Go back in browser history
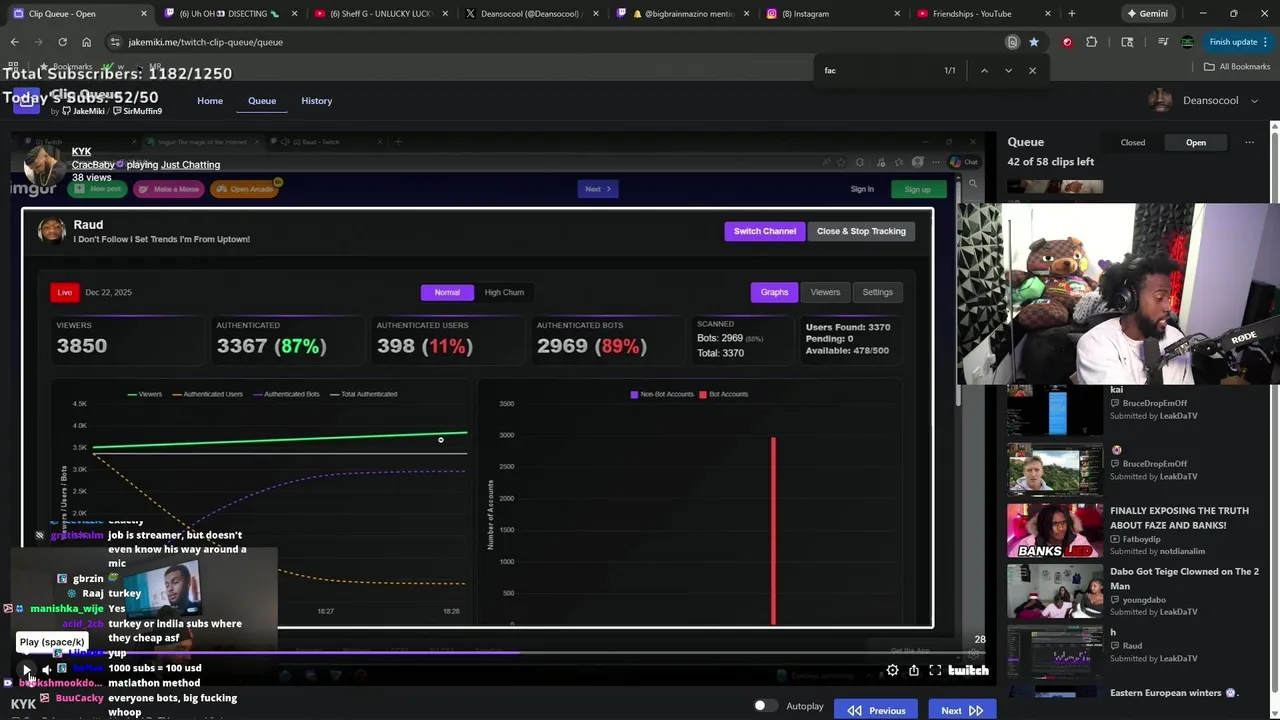The height and width of the screenshot is (720, 1280). tap(14, 42)
